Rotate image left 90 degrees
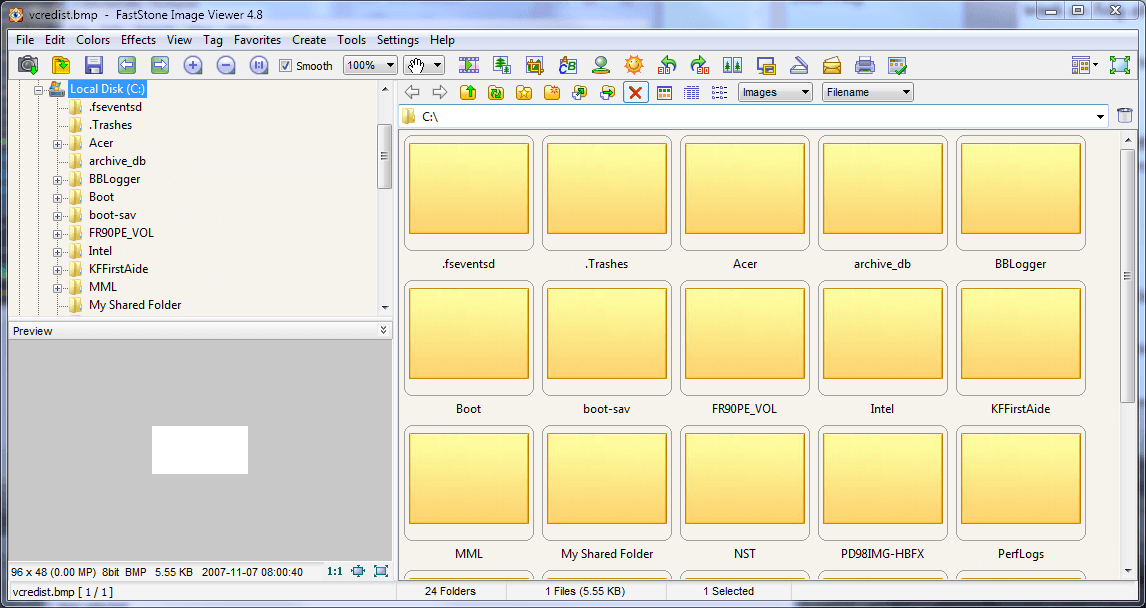 [x=667, y=65]
